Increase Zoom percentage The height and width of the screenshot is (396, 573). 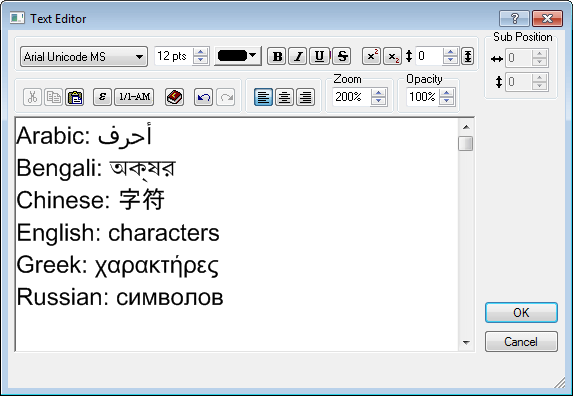coord(379,93)
